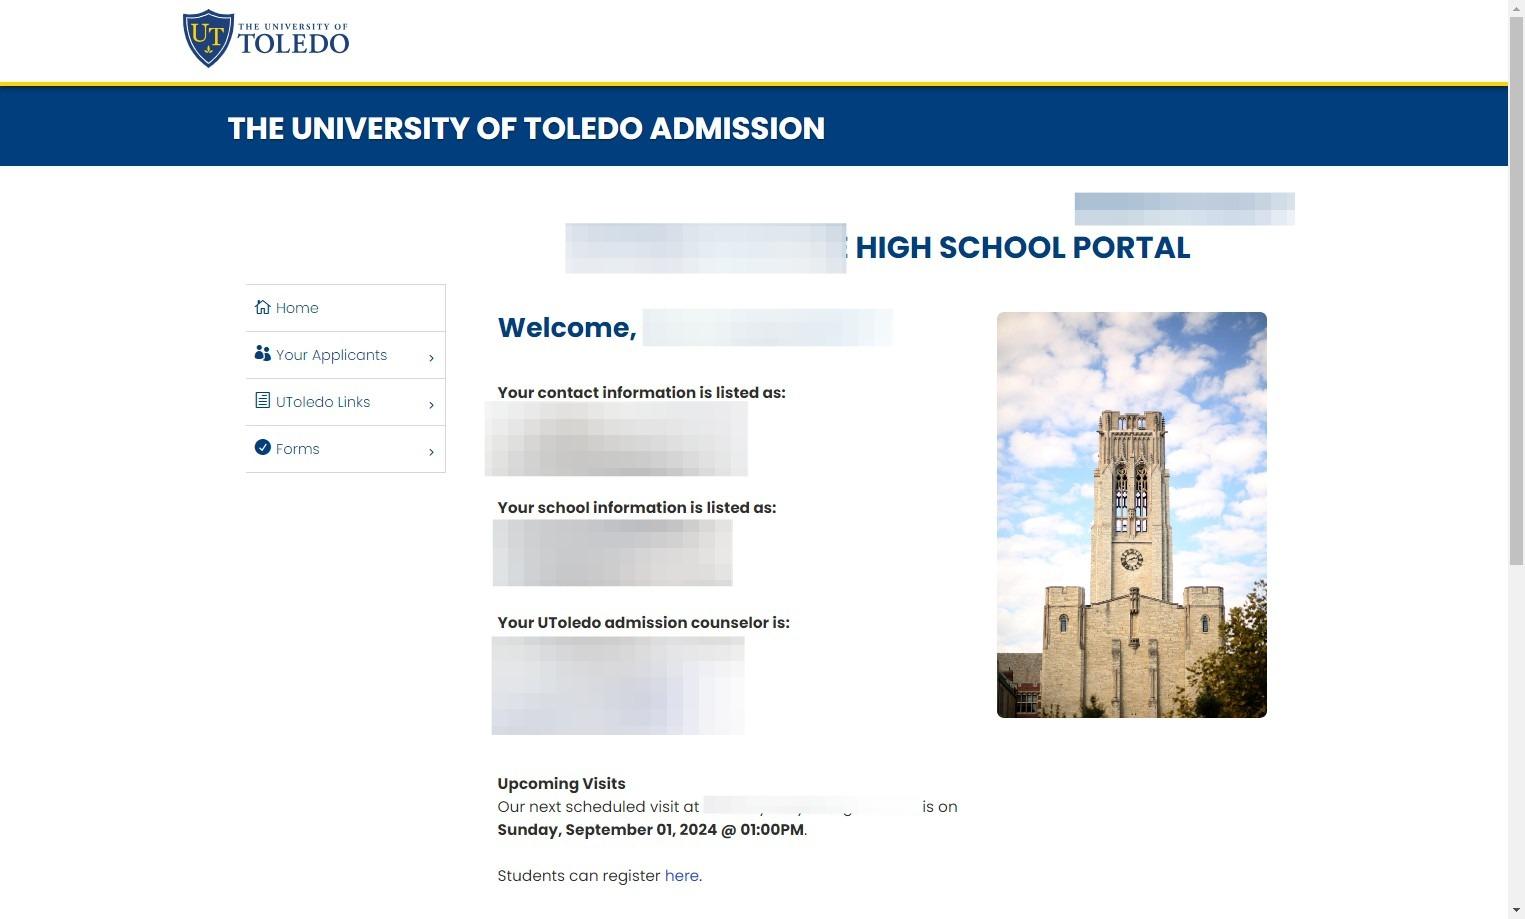The height and width of the screenshot is (919, 1525).
Task: Click the 'Upcoming Visits' heading
Action: [x=561, y=784]
